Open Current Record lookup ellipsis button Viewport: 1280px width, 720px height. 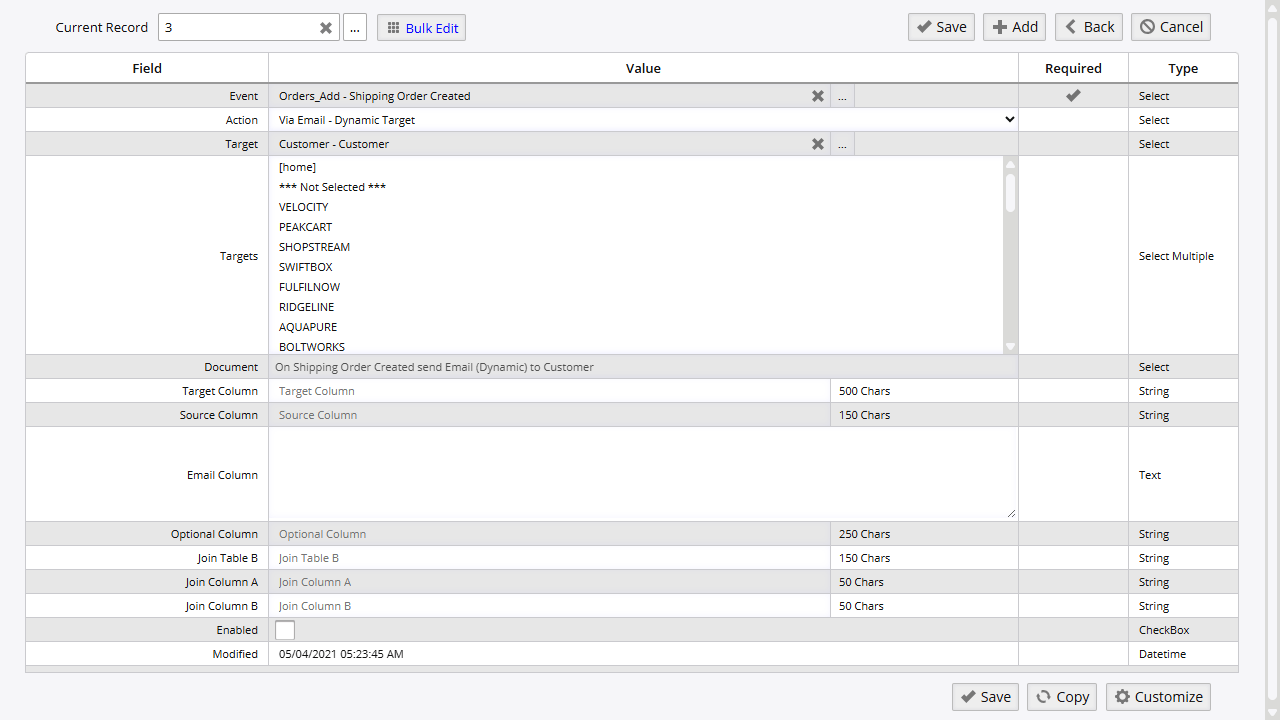click(355, 28)
